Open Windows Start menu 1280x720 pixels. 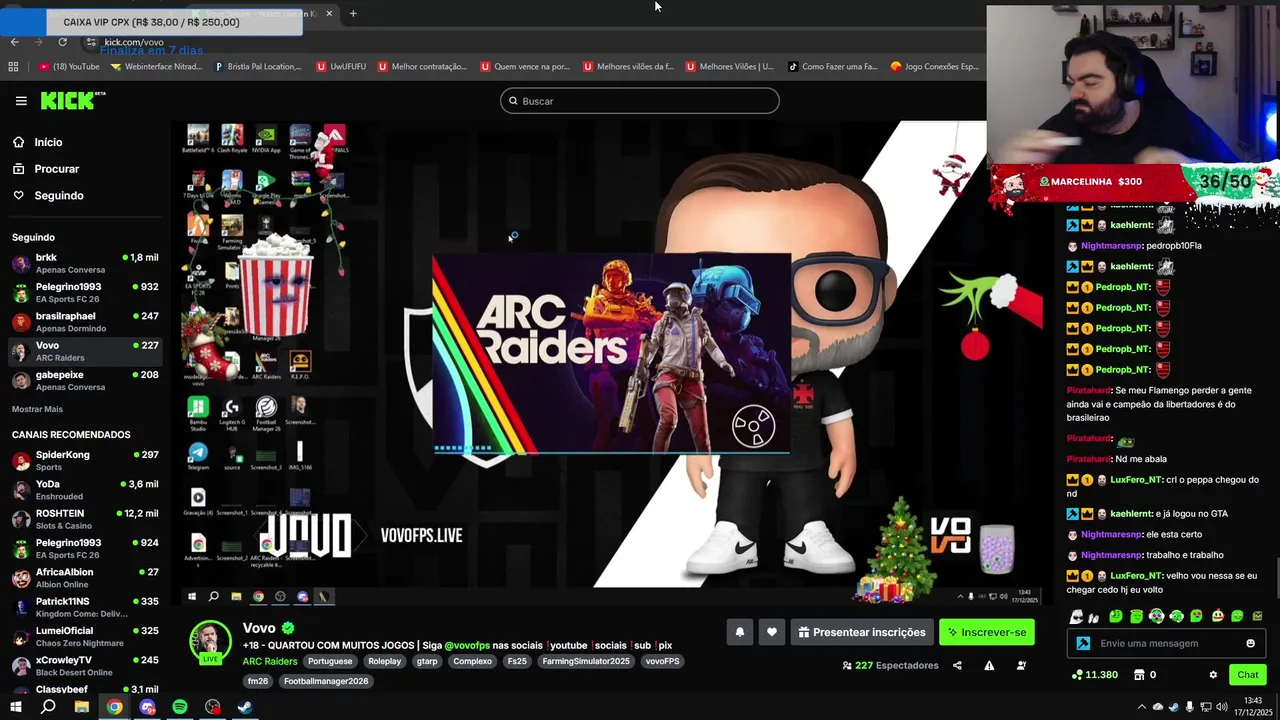[16, 707]
